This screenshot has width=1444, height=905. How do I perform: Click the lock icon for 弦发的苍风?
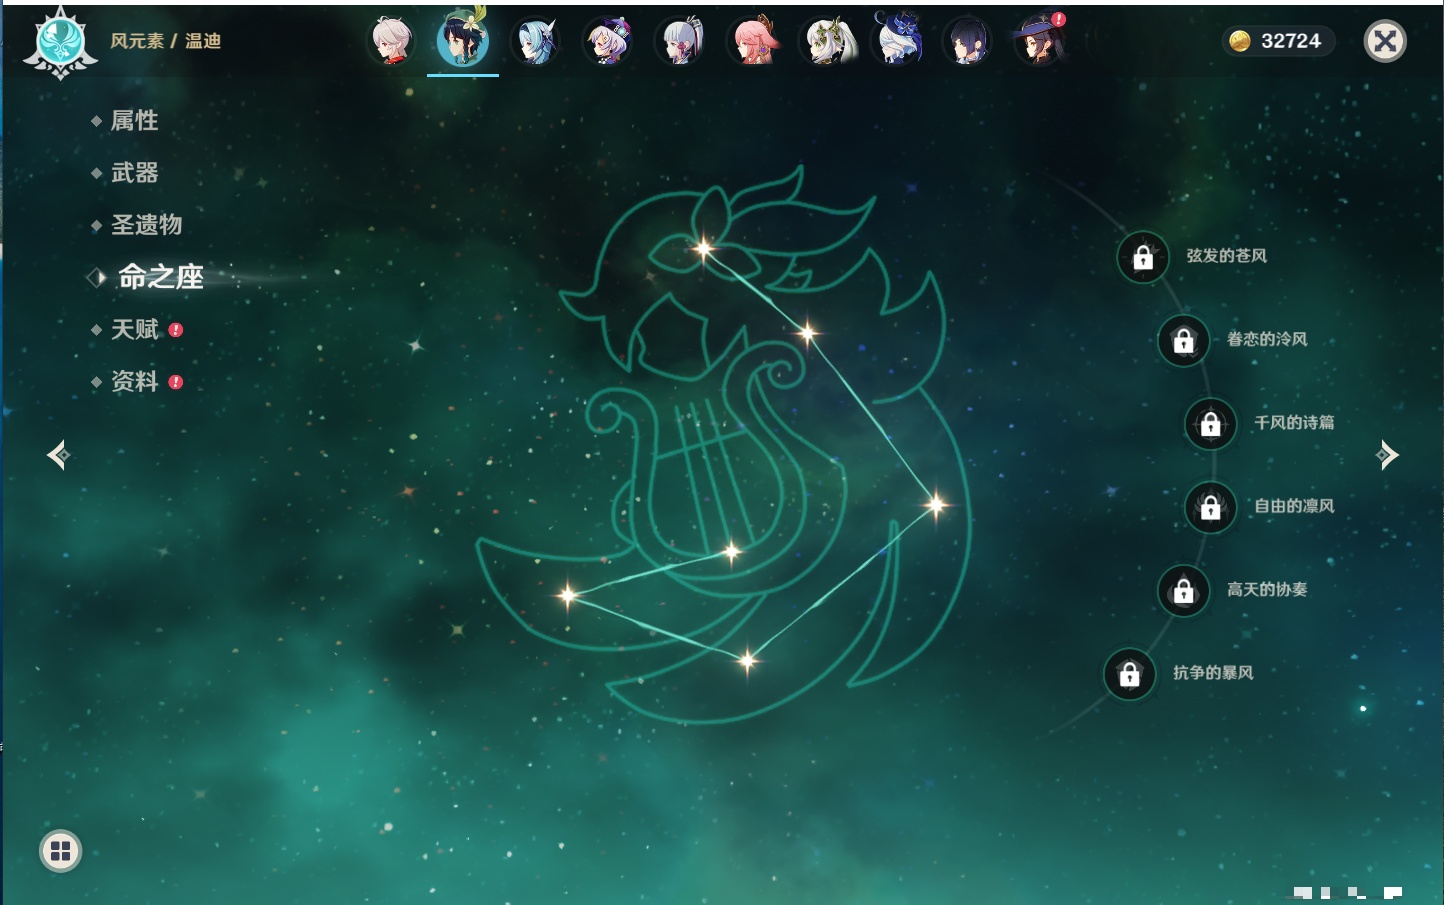[1143, 258]
